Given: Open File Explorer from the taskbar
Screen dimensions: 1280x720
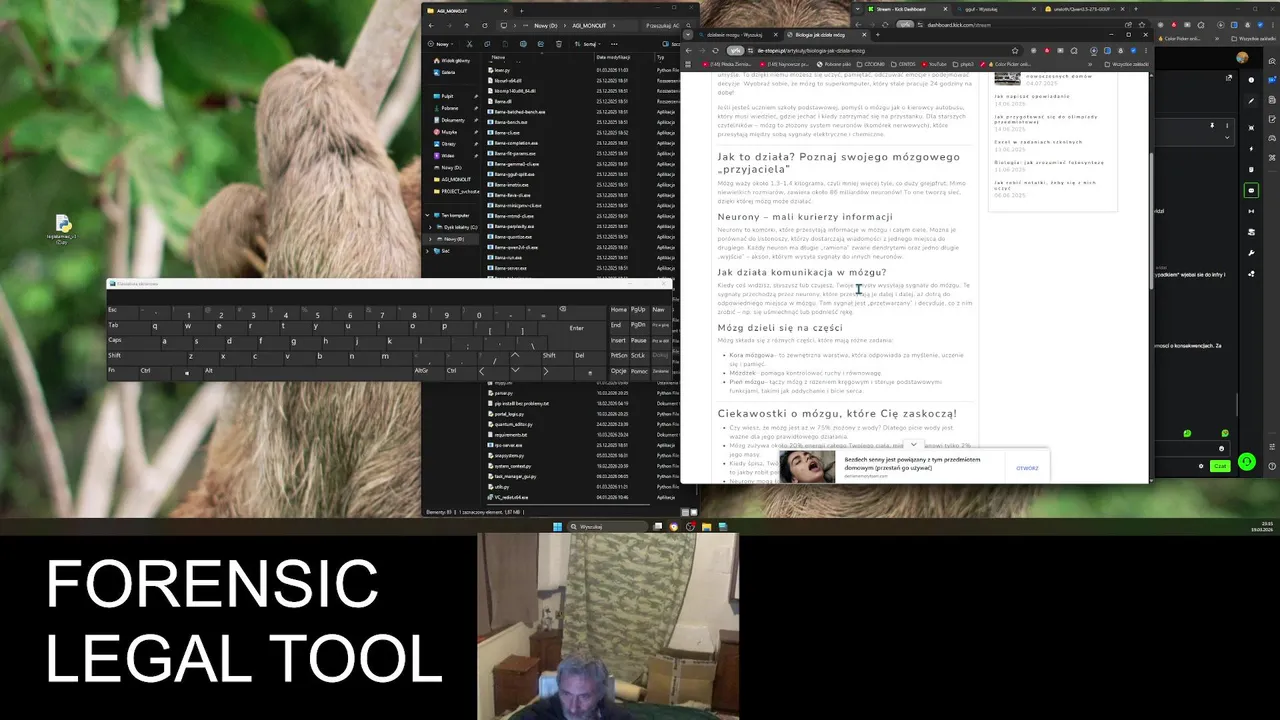Looking at the screenshot, I should [706, 527].
